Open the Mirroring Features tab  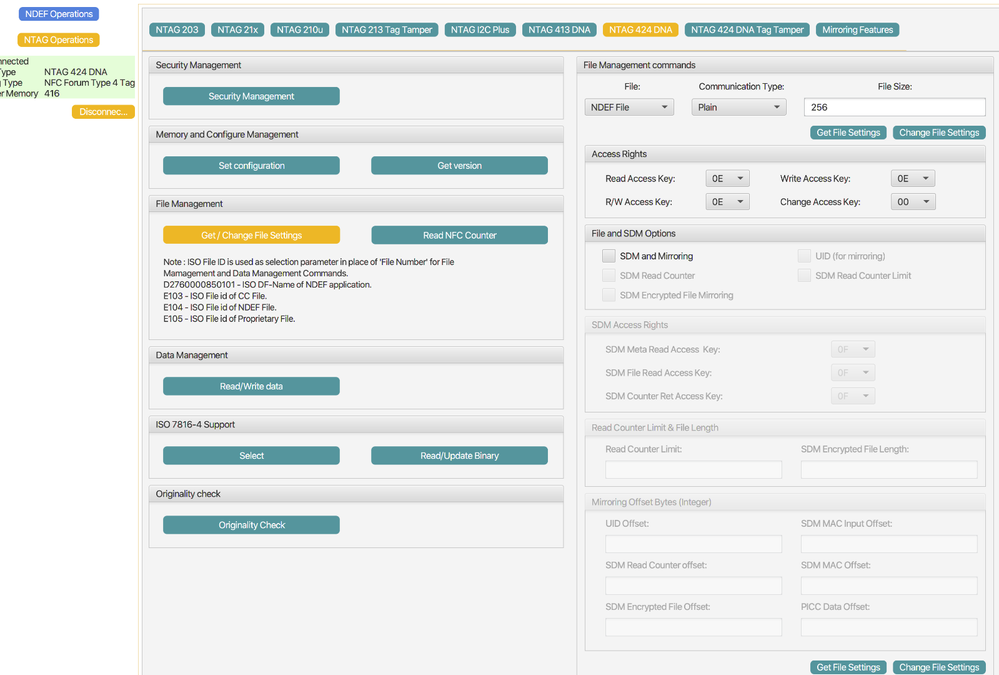coord(858,30)
